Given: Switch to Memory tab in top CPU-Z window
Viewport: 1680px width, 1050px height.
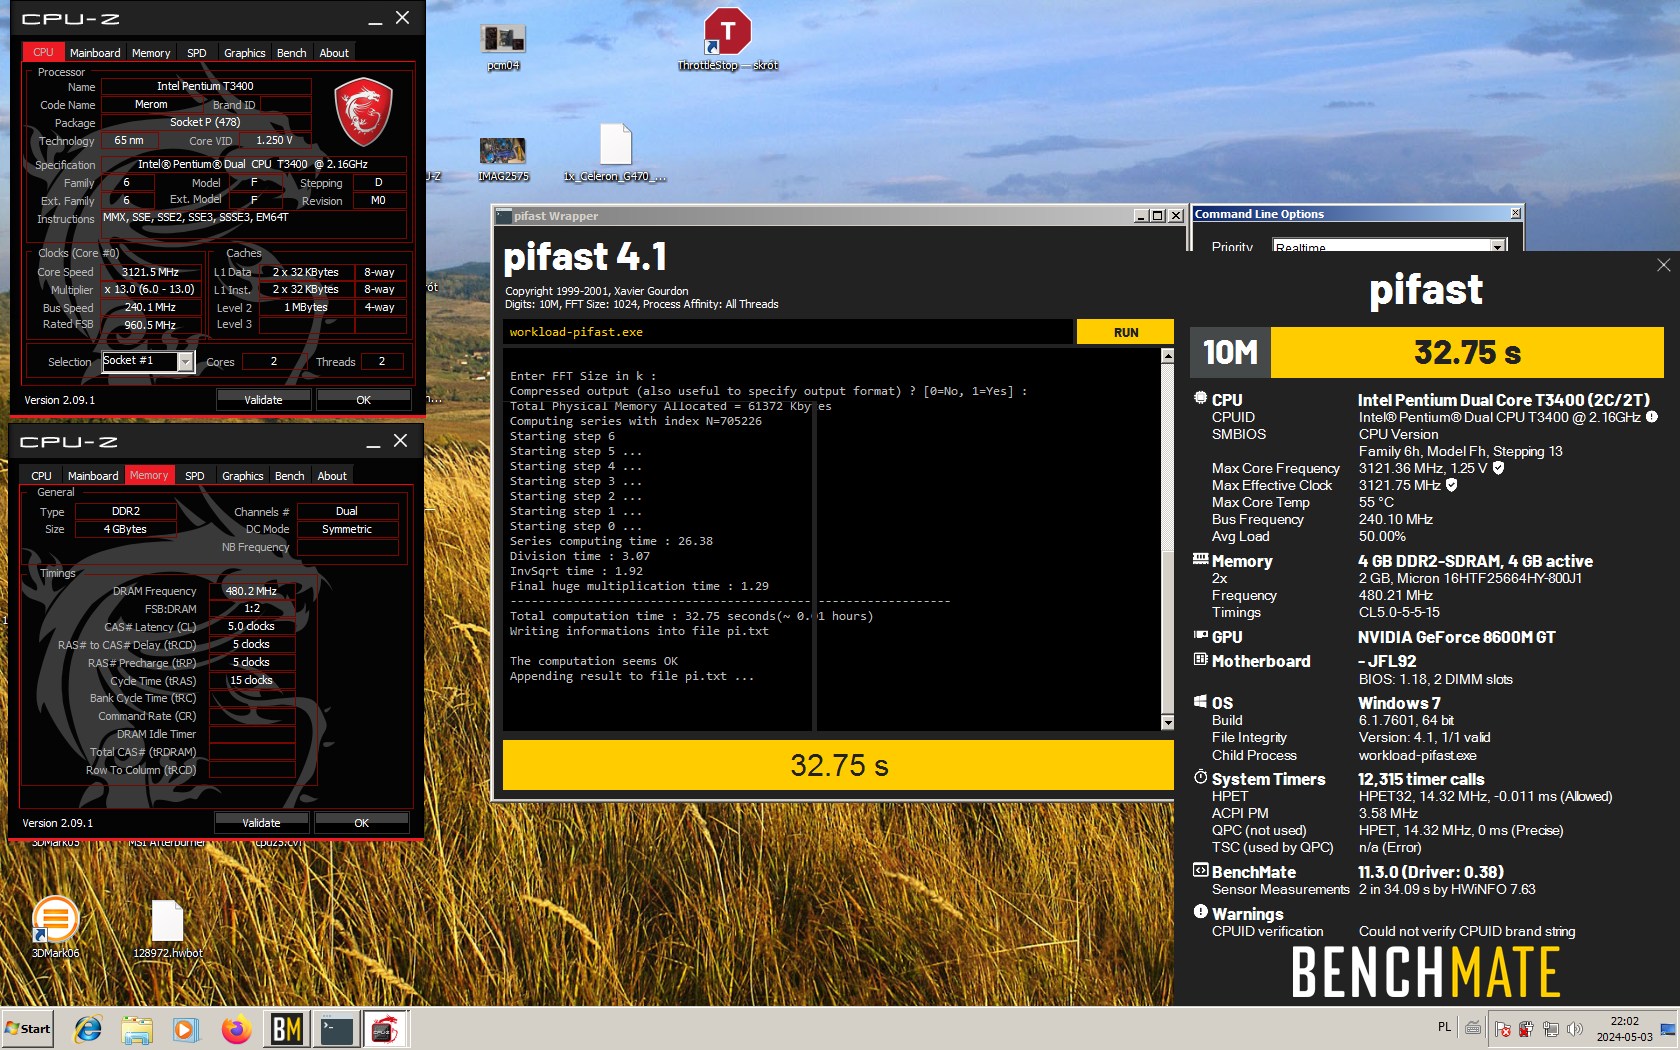Looking at the screenshot, I should [151, 53].
